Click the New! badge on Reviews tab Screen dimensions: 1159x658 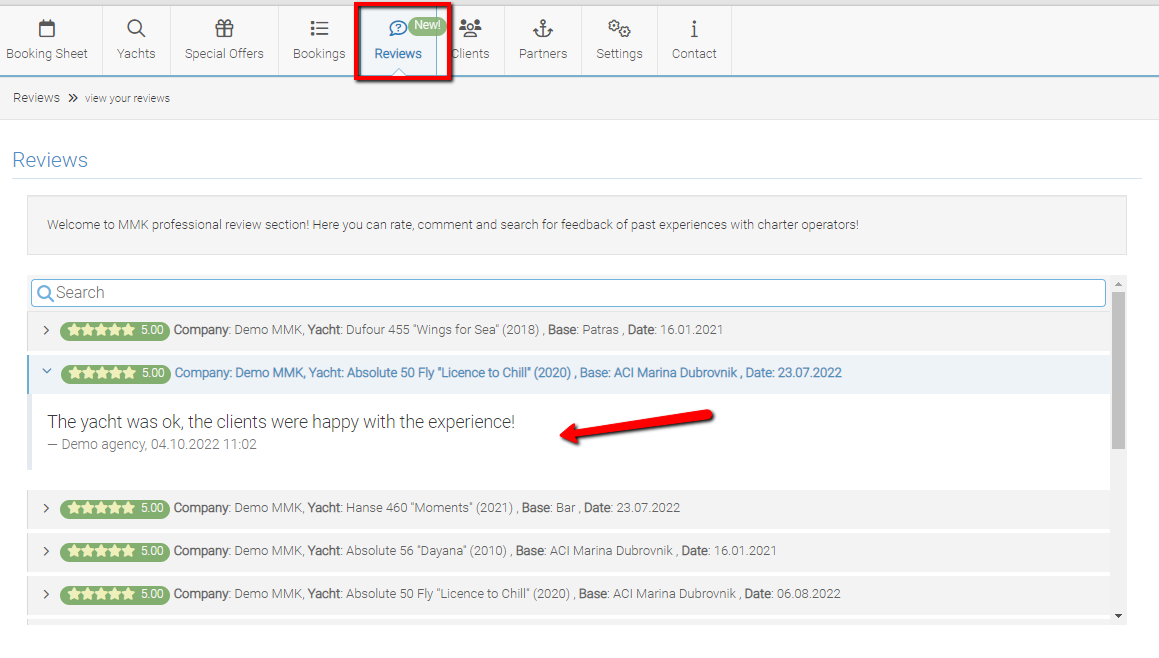click(427, 25)
